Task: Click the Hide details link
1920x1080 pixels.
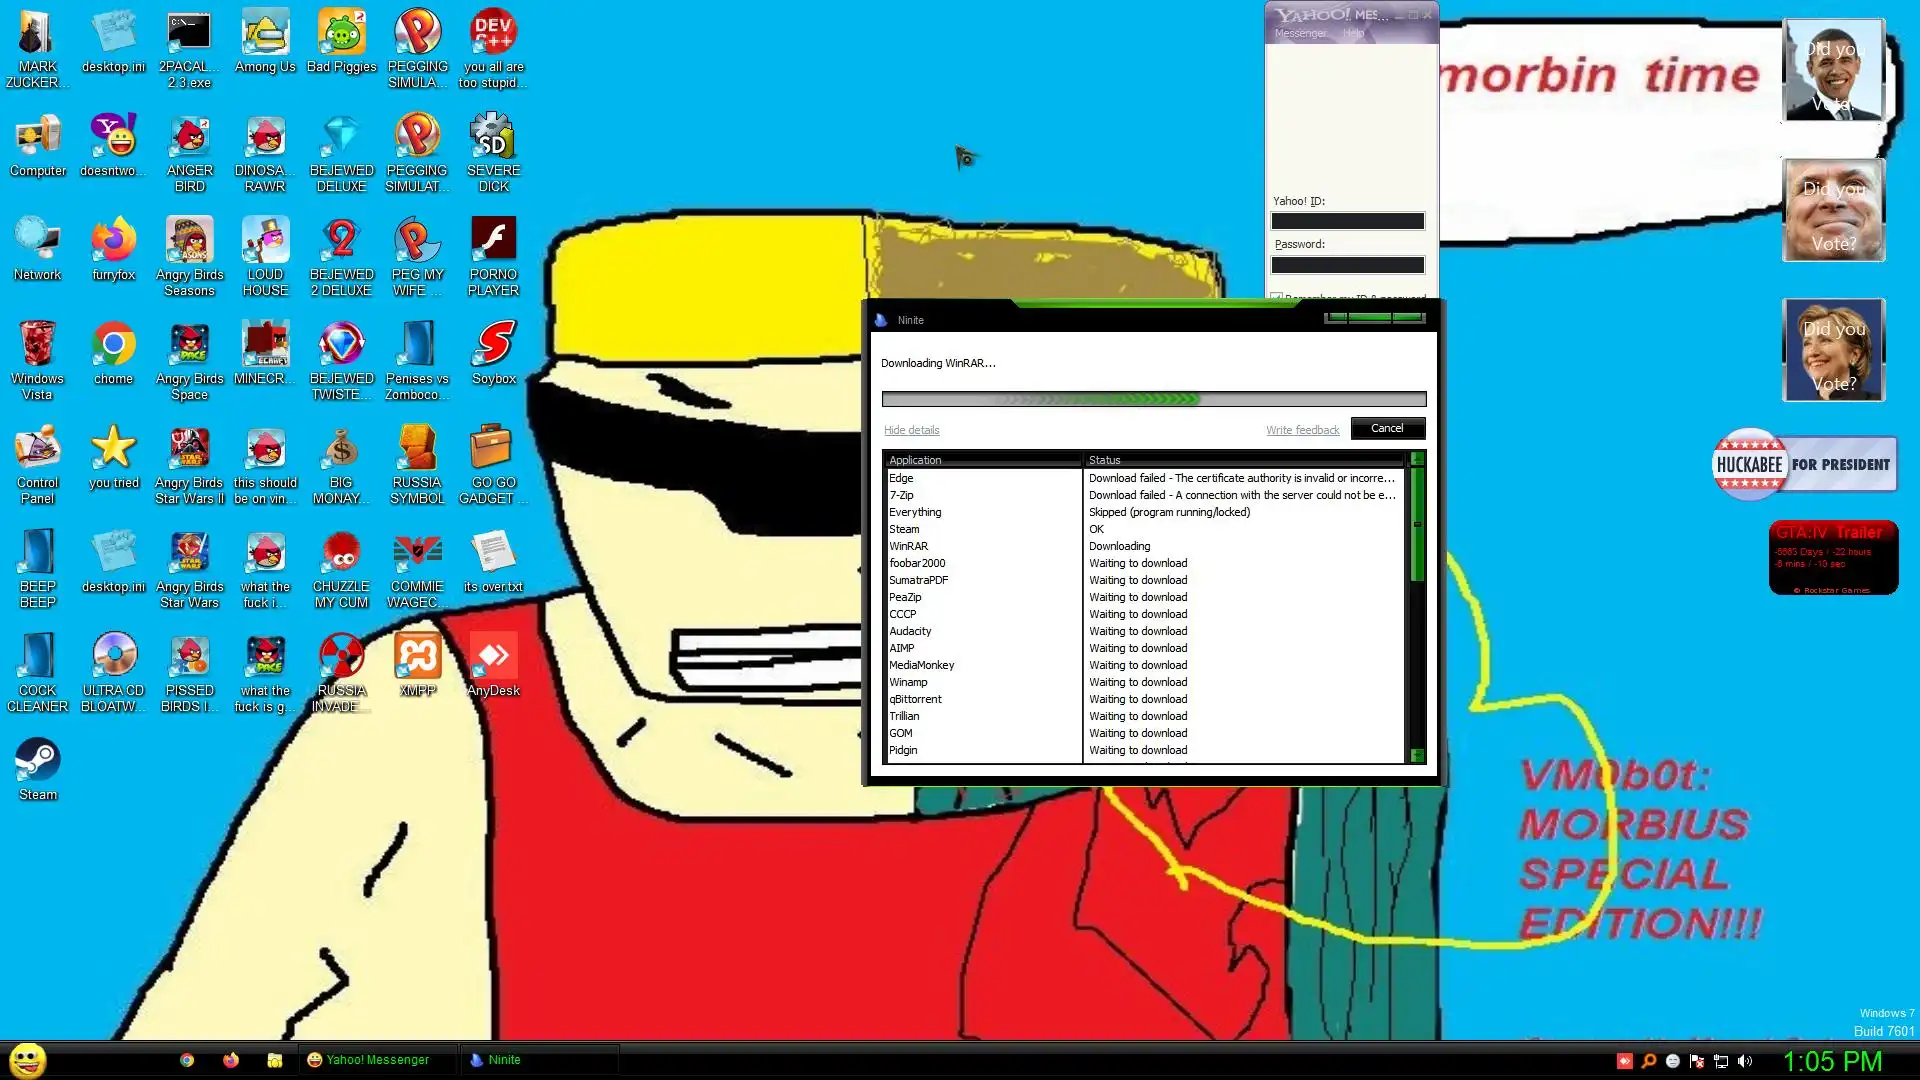Action: (911, 430)
